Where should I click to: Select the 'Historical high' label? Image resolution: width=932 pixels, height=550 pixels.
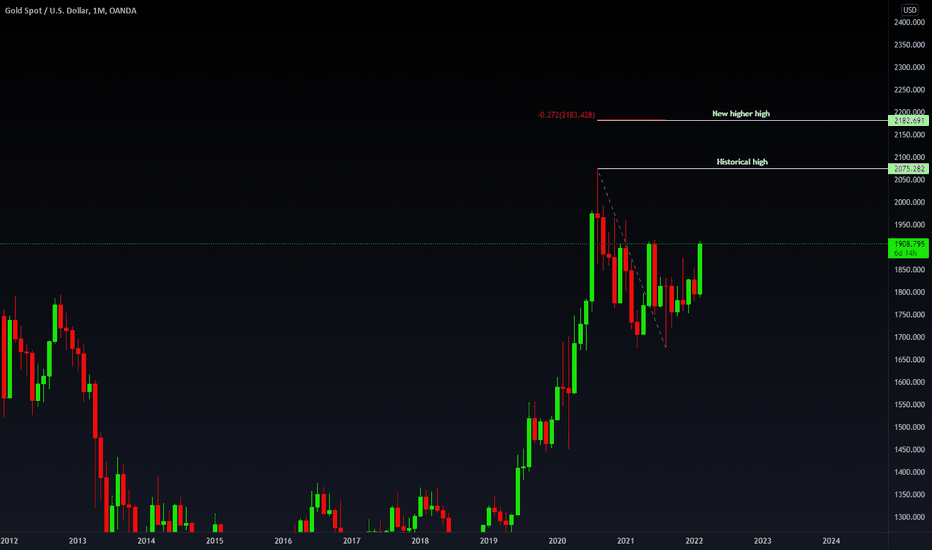[742, 162]
